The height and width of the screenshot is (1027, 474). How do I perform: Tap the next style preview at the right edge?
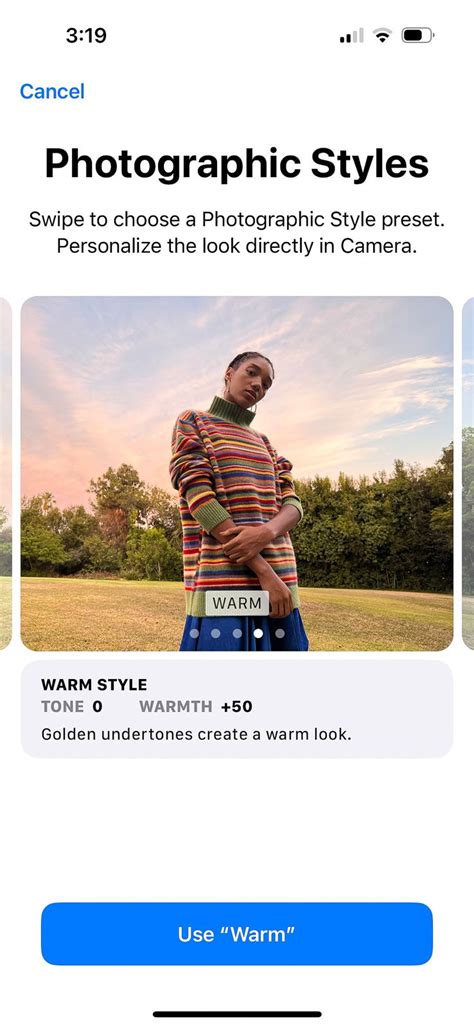(x=468, y=474)
